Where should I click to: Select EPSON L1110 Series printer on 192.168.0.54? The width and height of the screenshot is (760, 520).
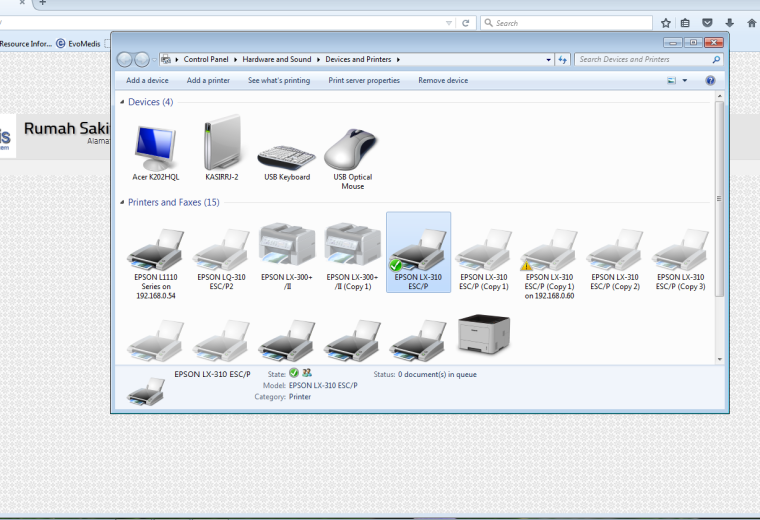coord(156,264)
